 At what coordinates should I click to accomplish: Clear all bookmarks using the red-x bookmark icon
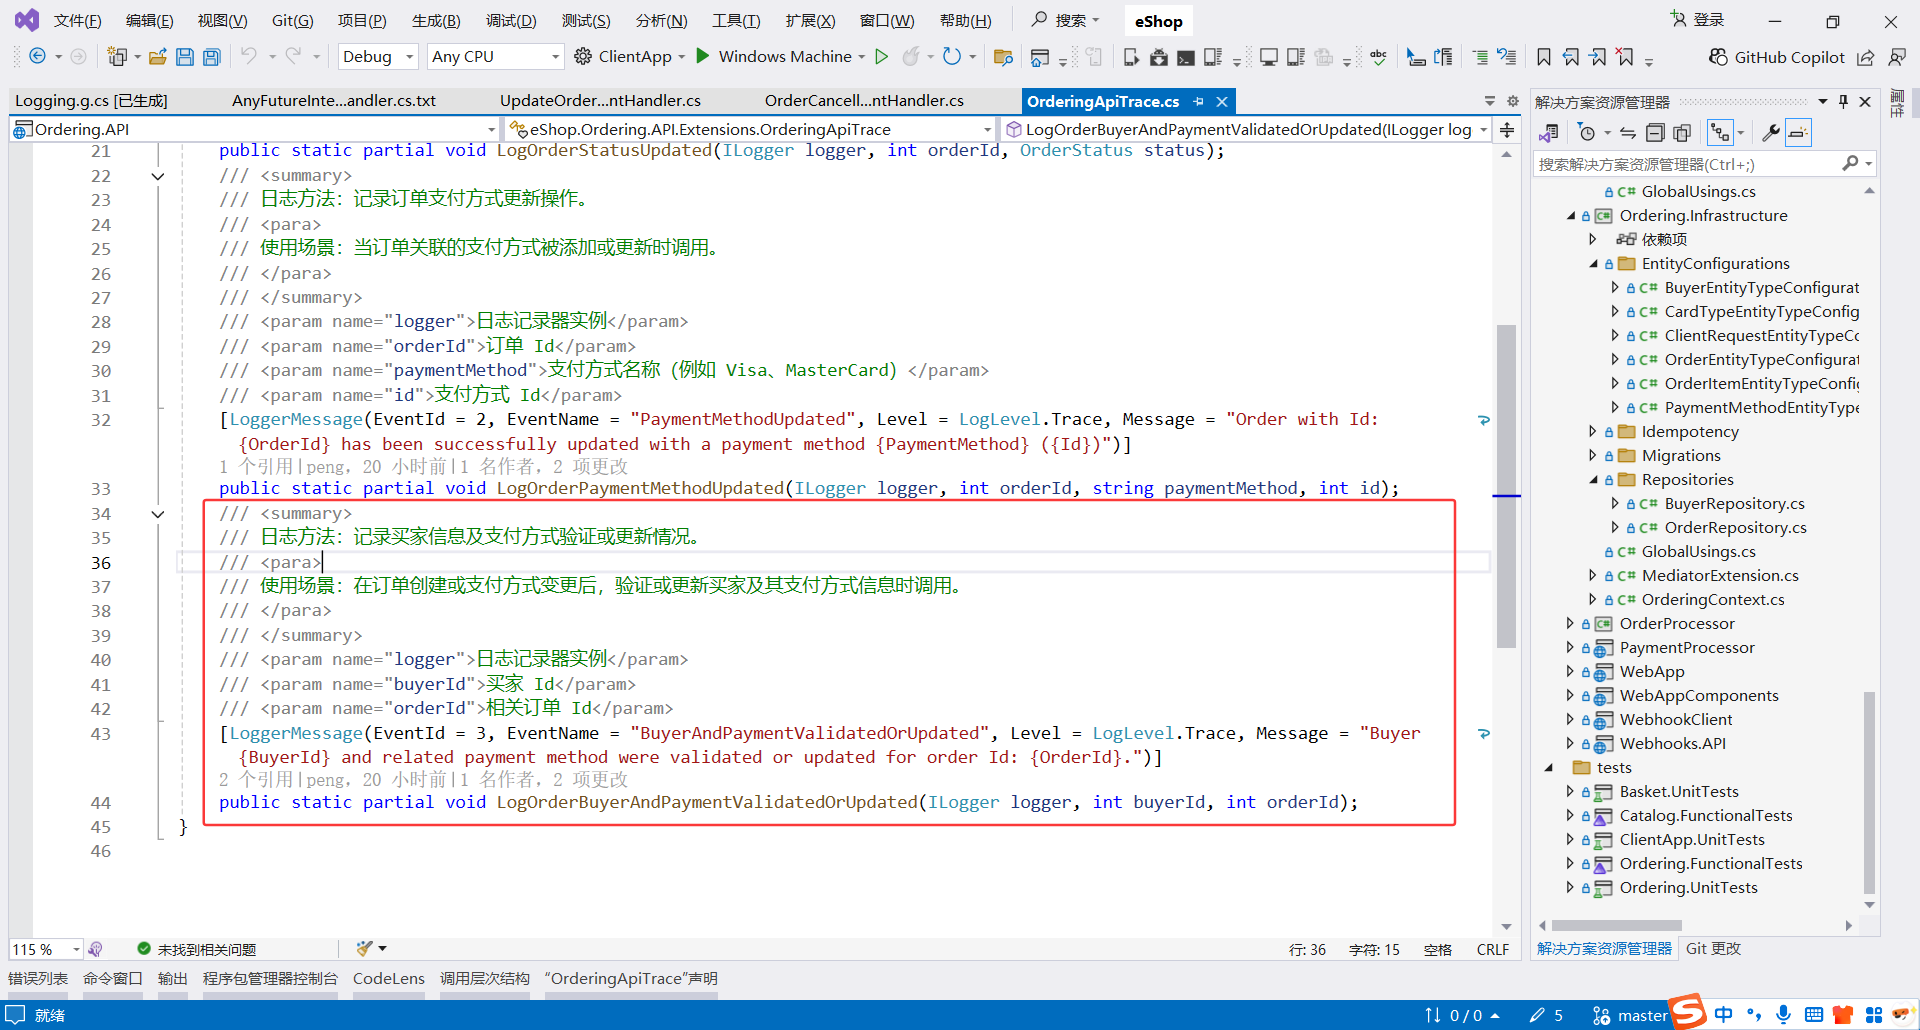(x=1625, y=57)
